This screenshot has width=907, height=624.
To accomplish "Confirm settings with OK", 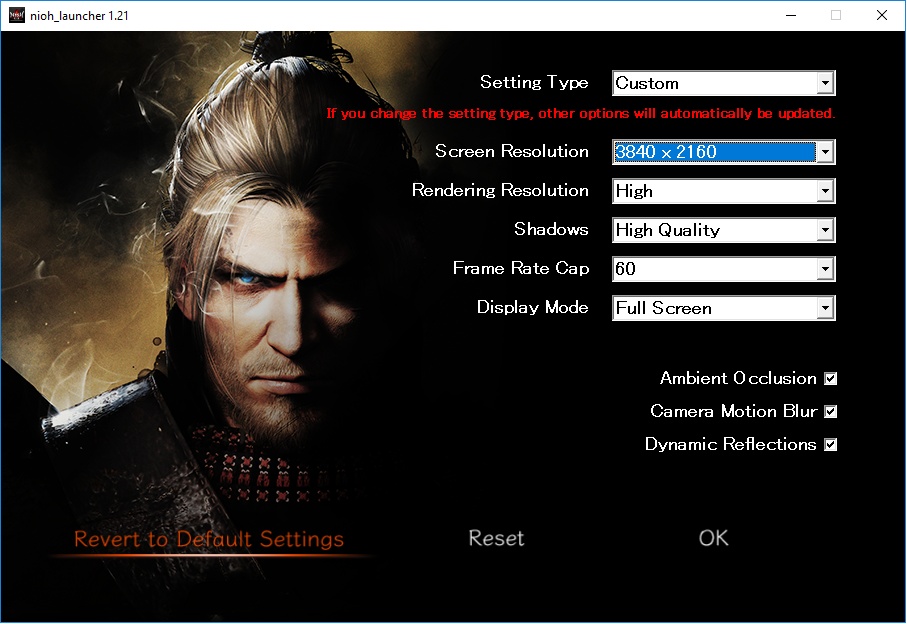I will [x=713, y=538].
